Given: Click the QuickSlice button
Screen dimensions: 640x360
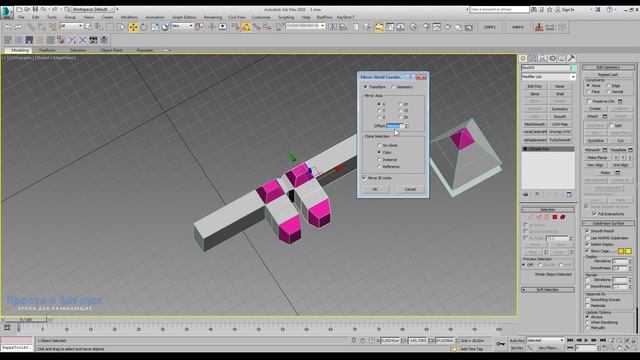Looking at the screenshot, I should 596,140.
